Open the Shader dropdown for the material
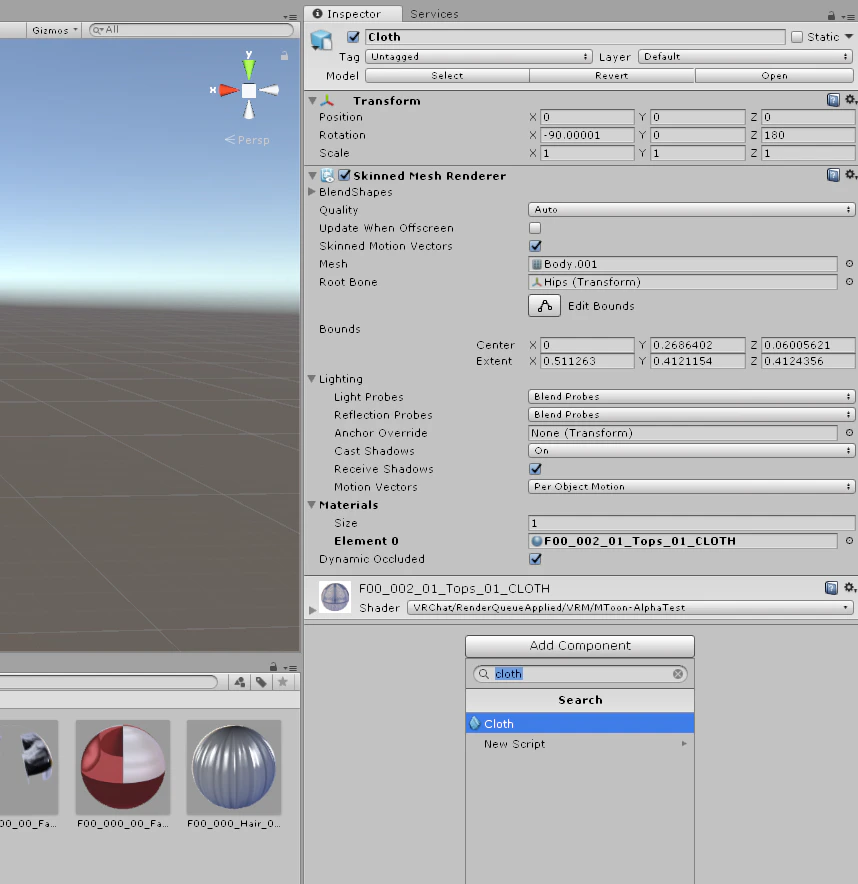 (x=630, y=607)
